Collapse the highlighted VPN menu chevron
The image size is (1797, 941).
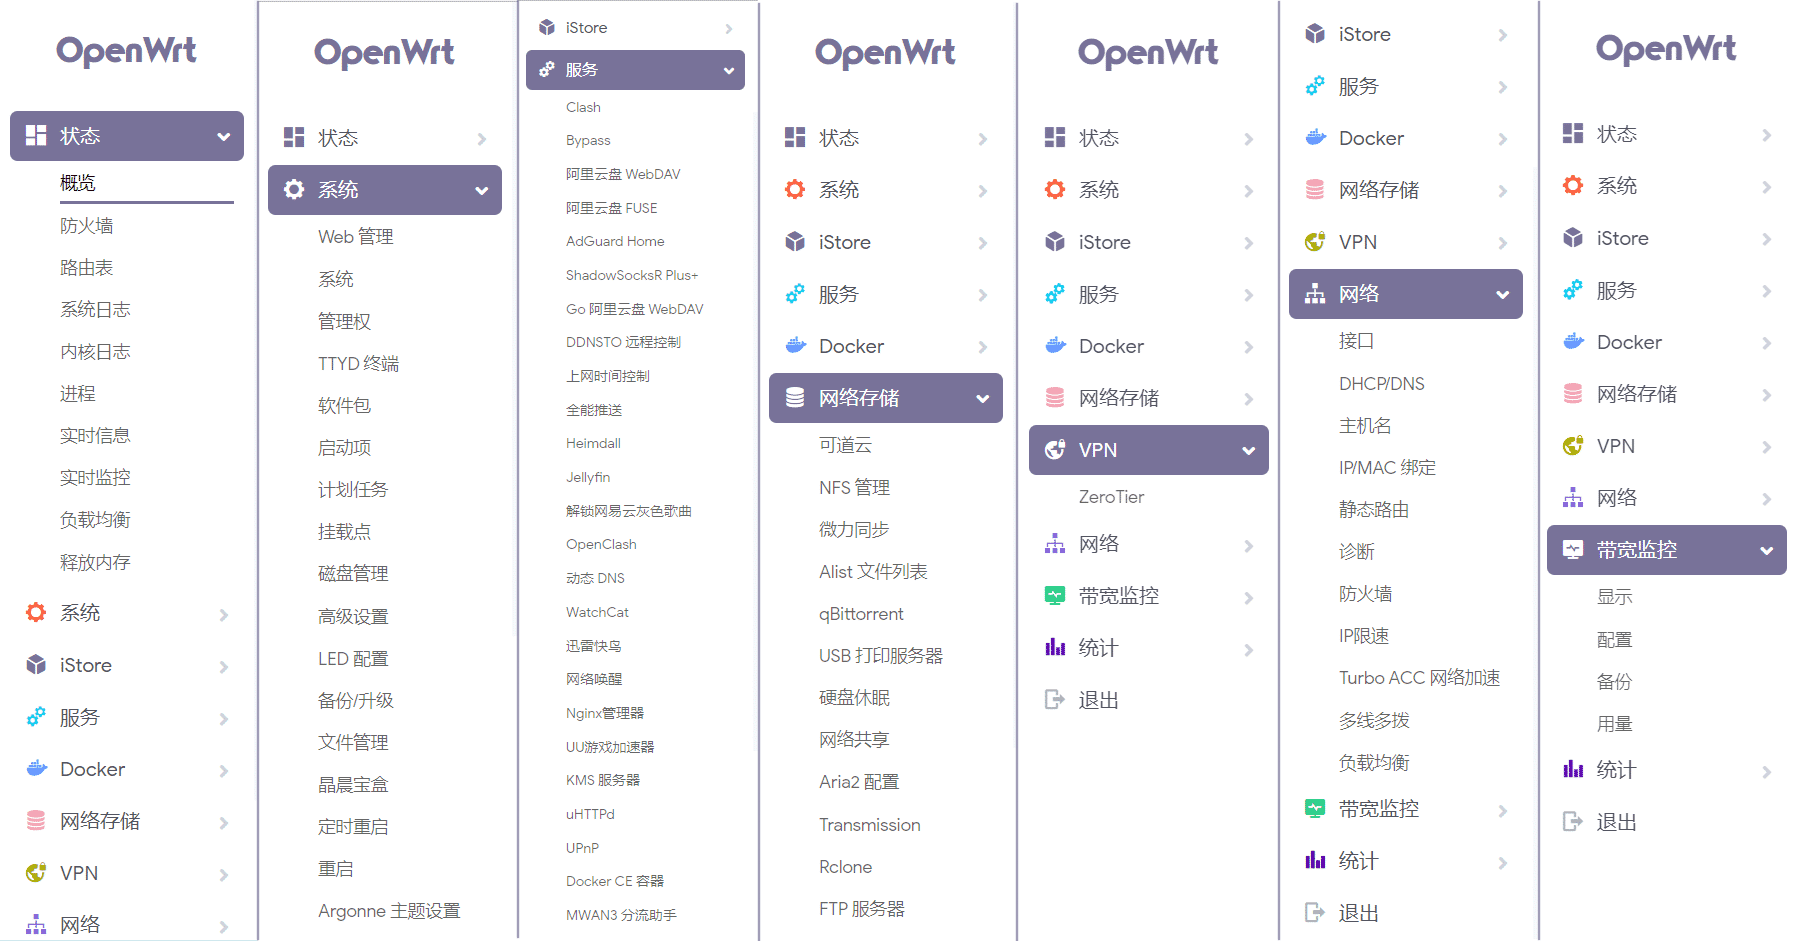tap(1248, 451)
